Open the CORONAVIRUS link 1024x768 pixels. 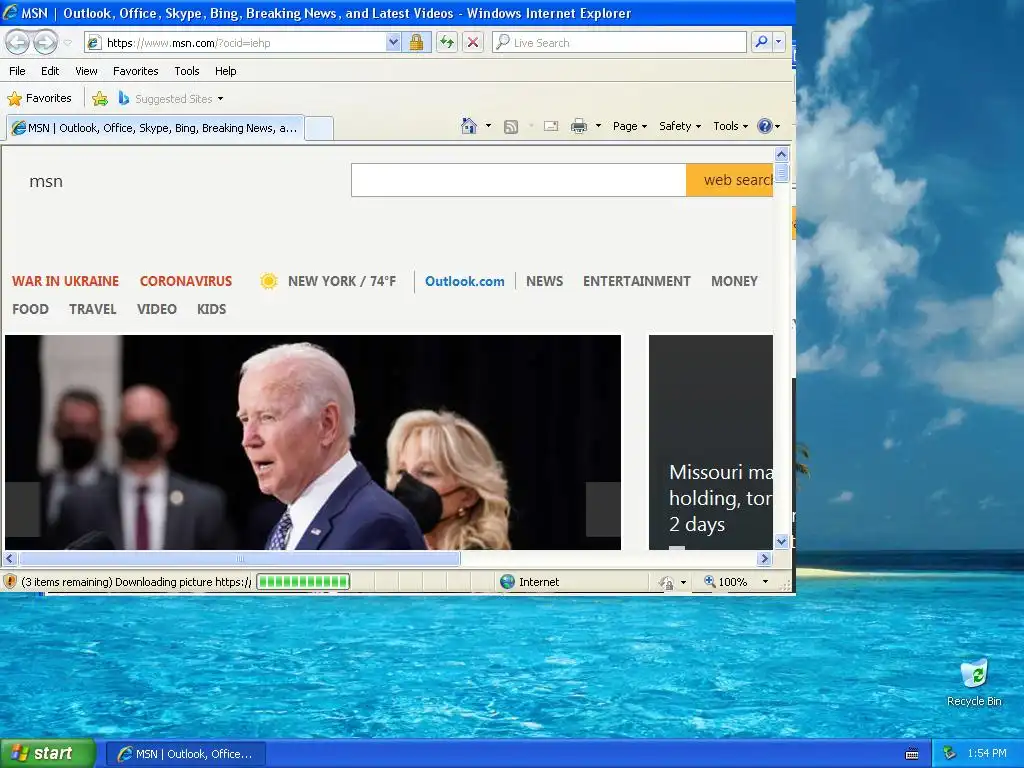point(185,281)
